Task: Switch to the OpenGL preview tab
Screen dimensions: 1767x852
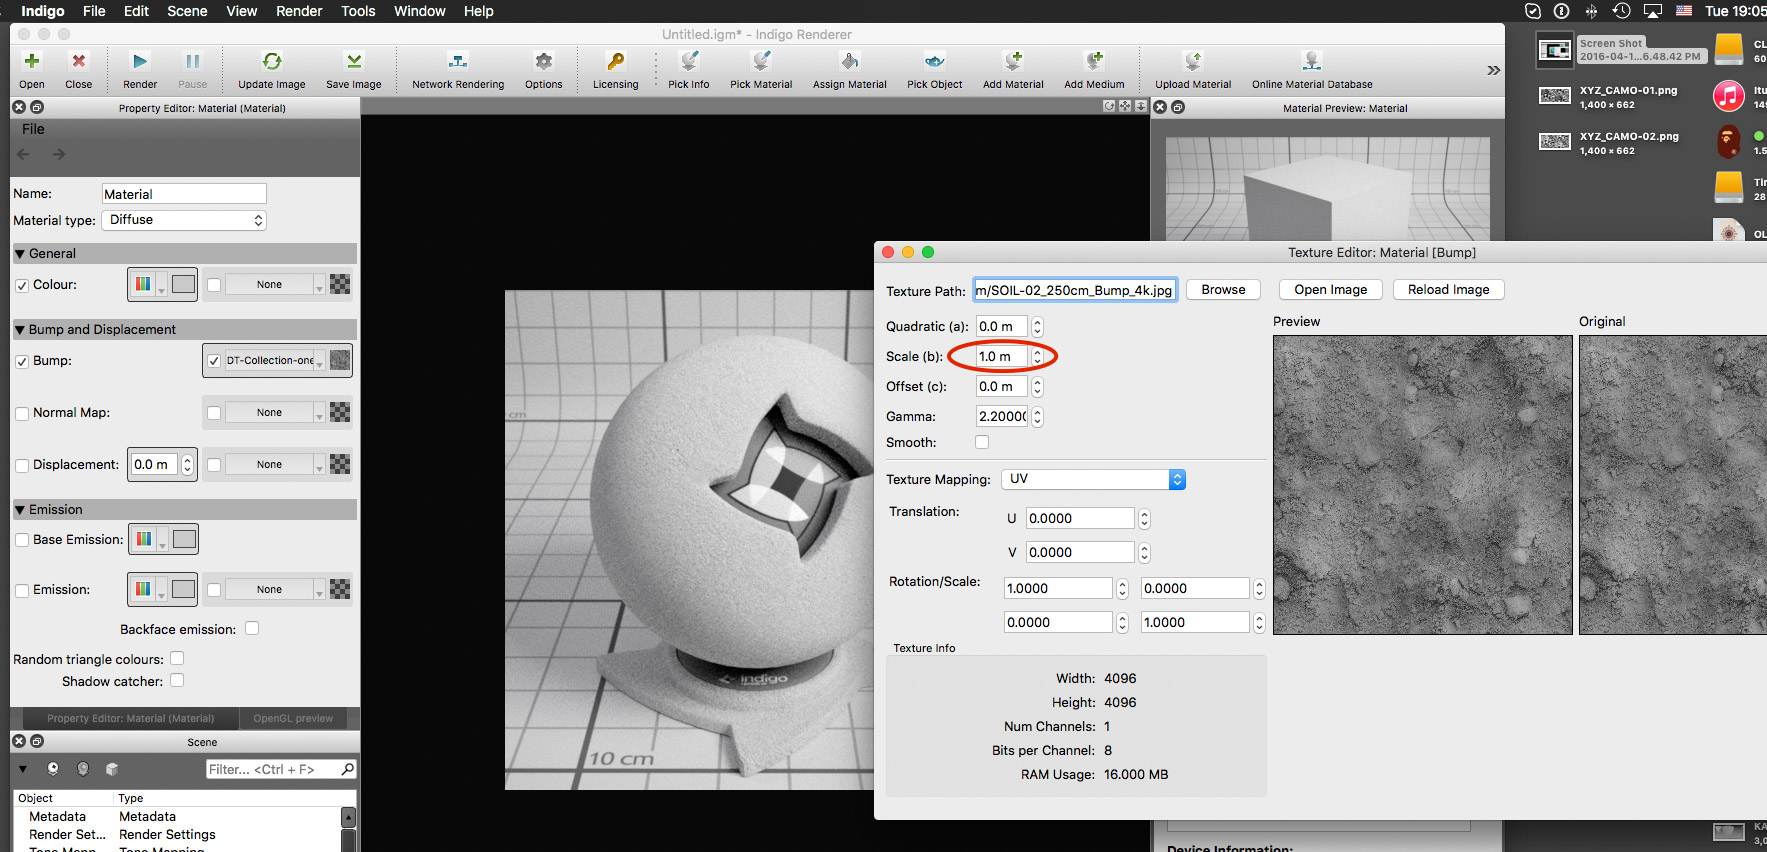Action: tap(293, 718)
